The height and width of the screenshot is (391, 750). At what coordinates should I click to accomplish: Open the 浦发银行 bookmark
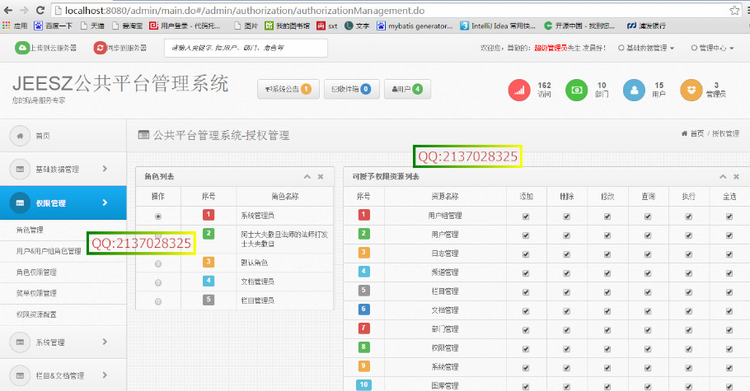646,25
